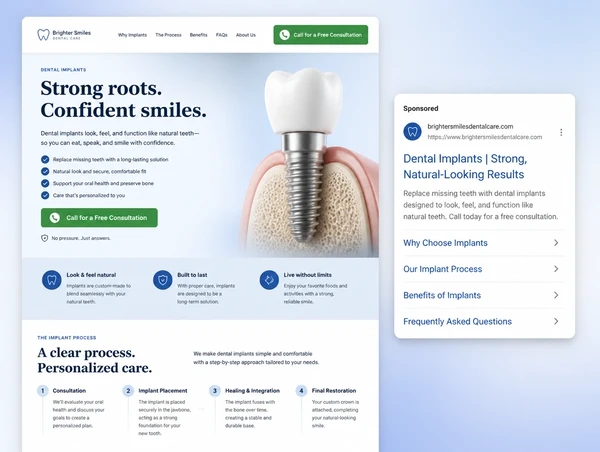600x452 pixels.
Task: Click shield icon next to No pressure
Action: pos(44,238)
